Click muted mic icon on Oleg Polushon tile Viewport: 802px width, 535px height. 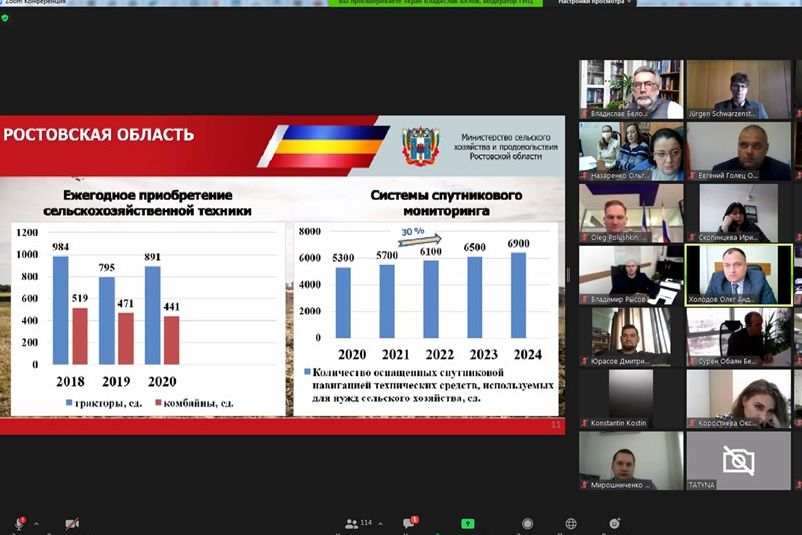pos(585,237)
